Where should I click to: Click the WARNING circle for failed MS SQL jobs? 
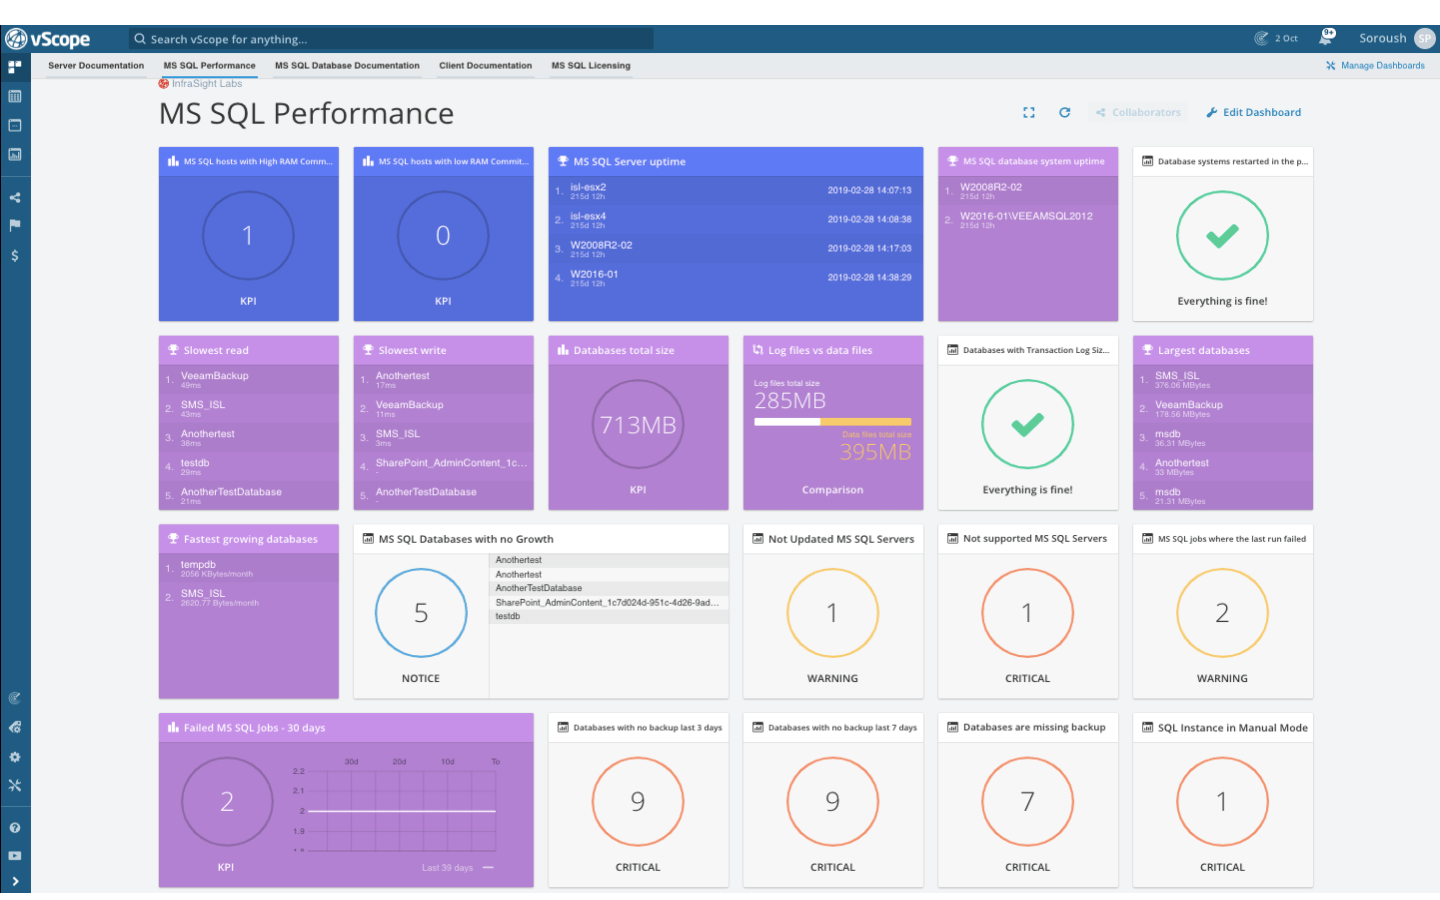1222,613
